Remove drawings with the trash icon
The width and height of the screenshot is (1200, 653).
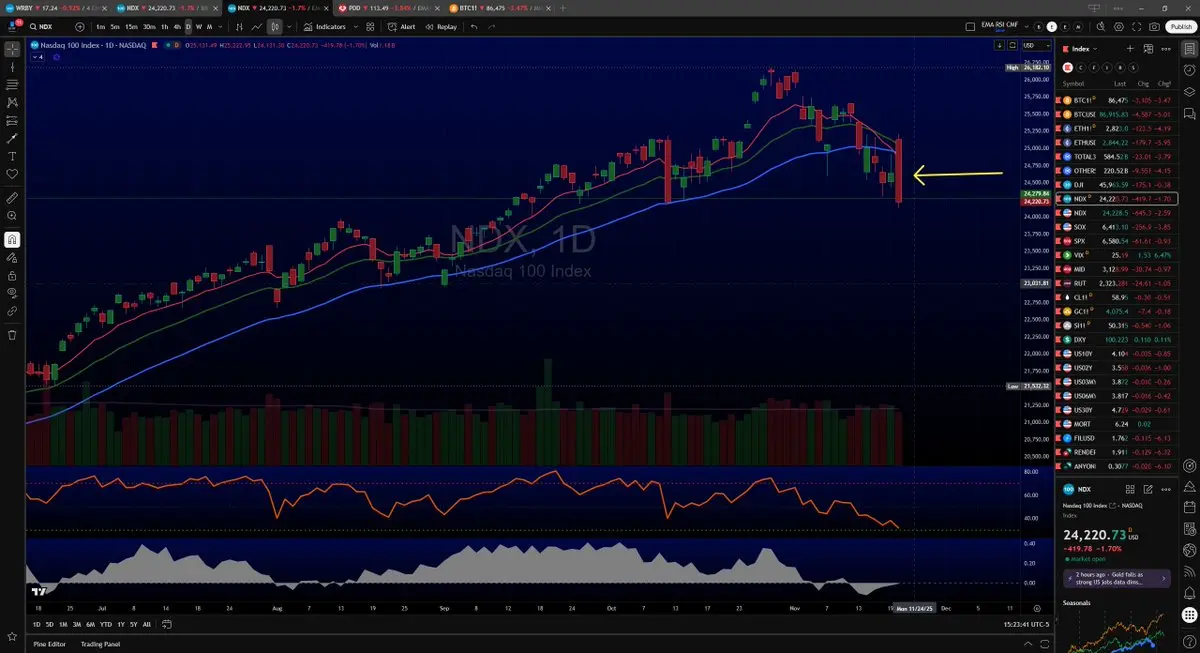point(12,335)
